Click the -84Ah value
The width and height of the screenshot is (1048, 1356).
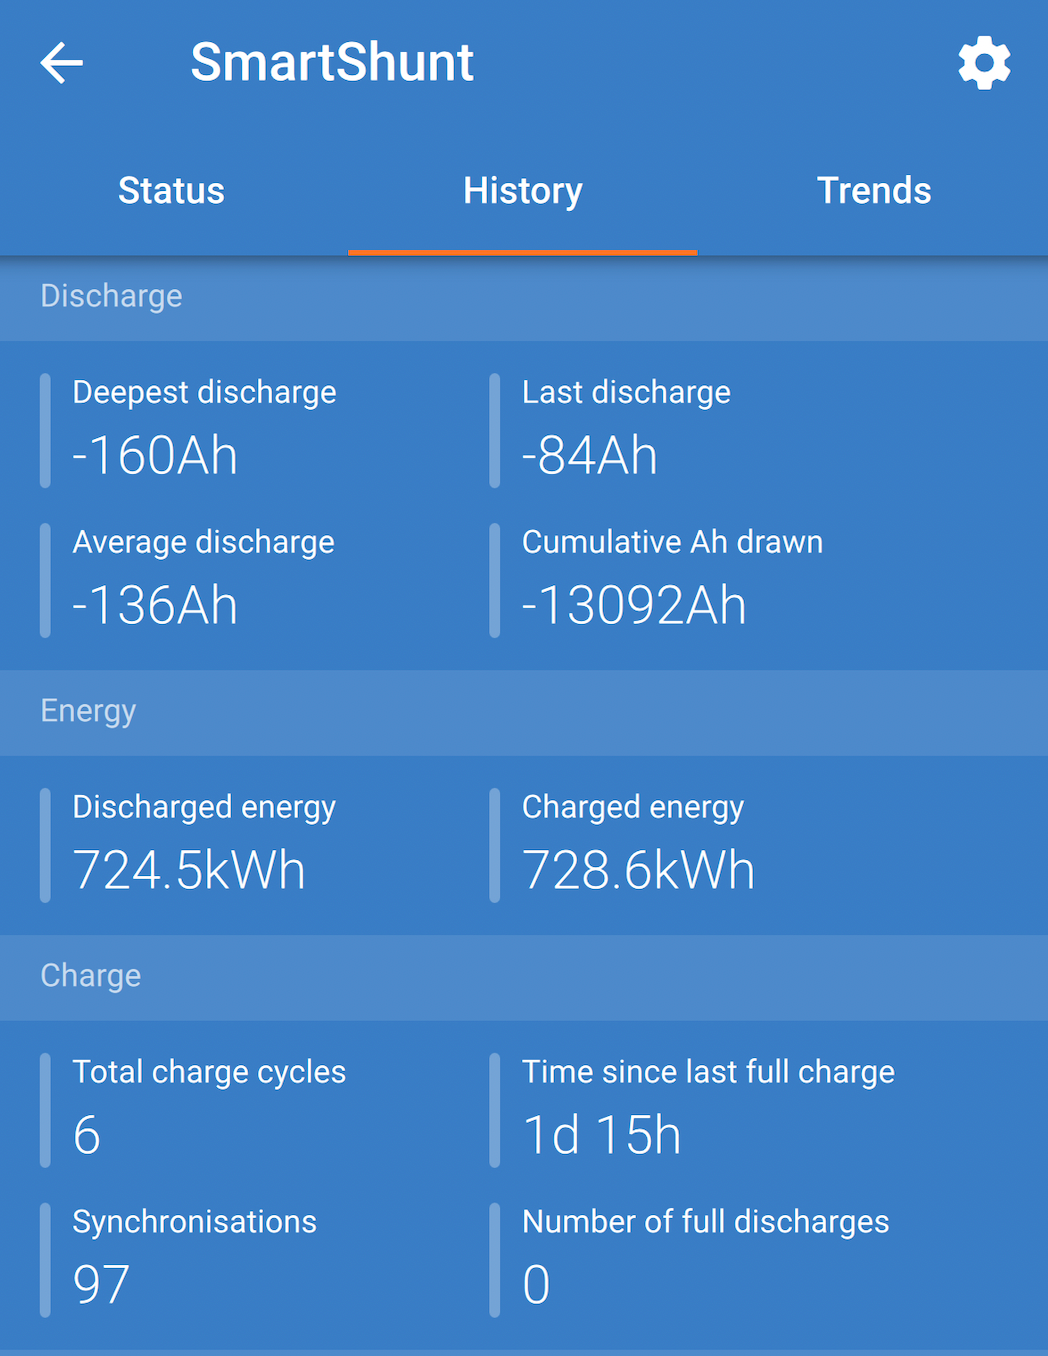pos(590,455)
